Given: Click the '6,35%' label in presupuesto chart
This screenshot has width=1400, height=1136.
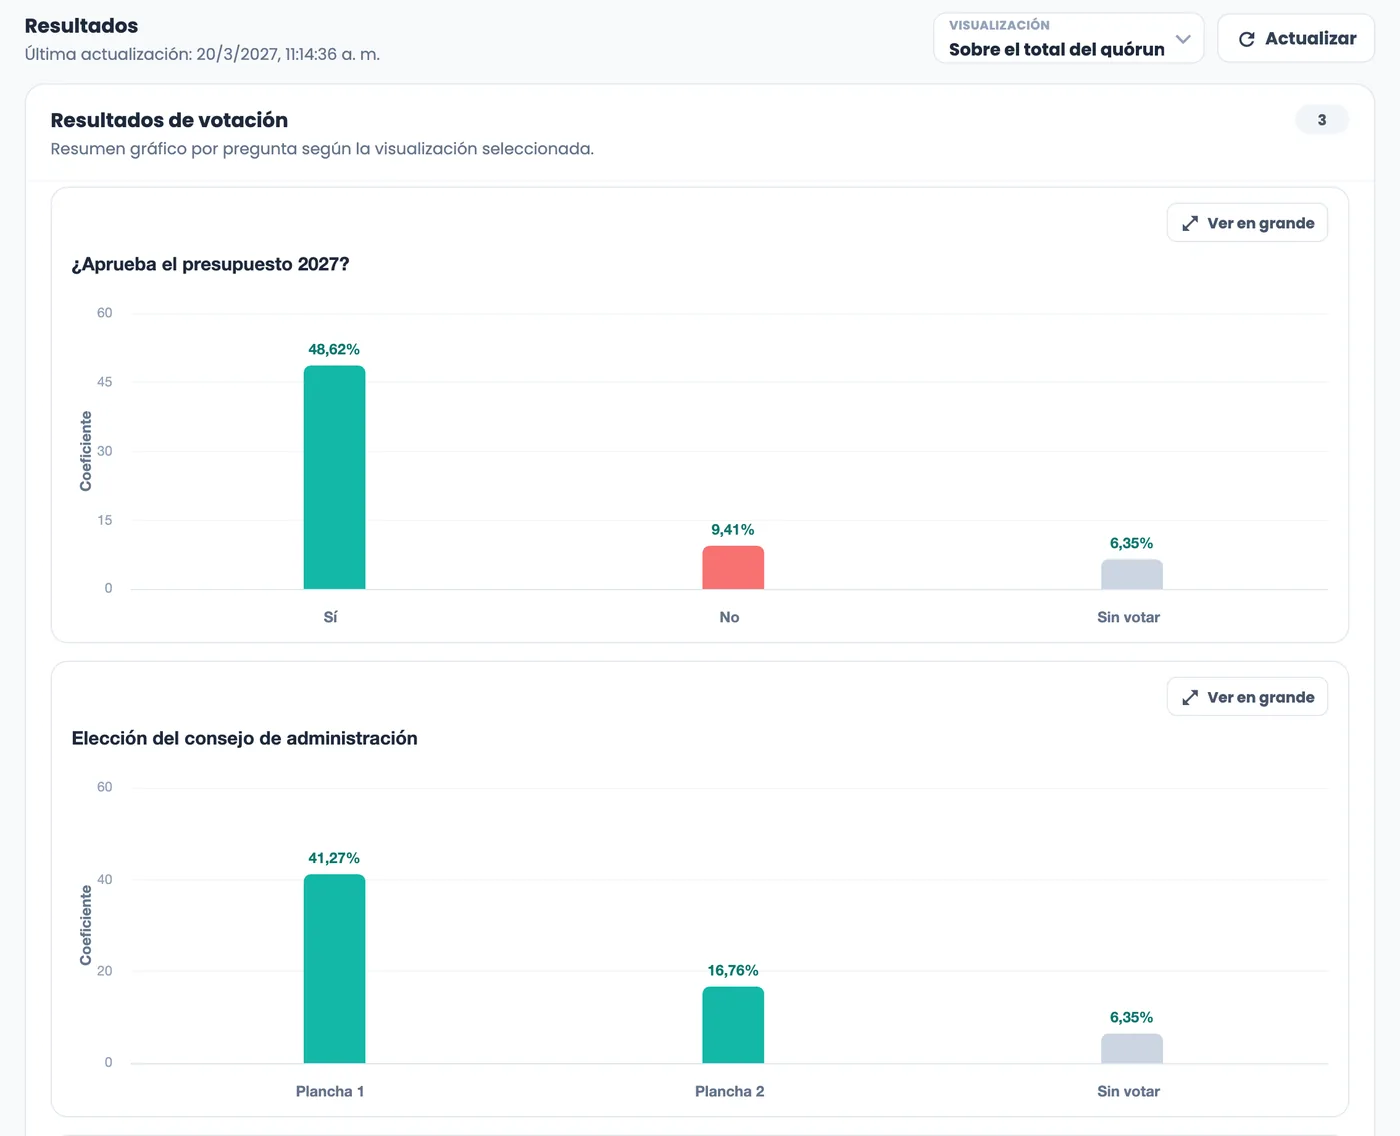Looking at the screenshot, I should [x=1132, y=543].
